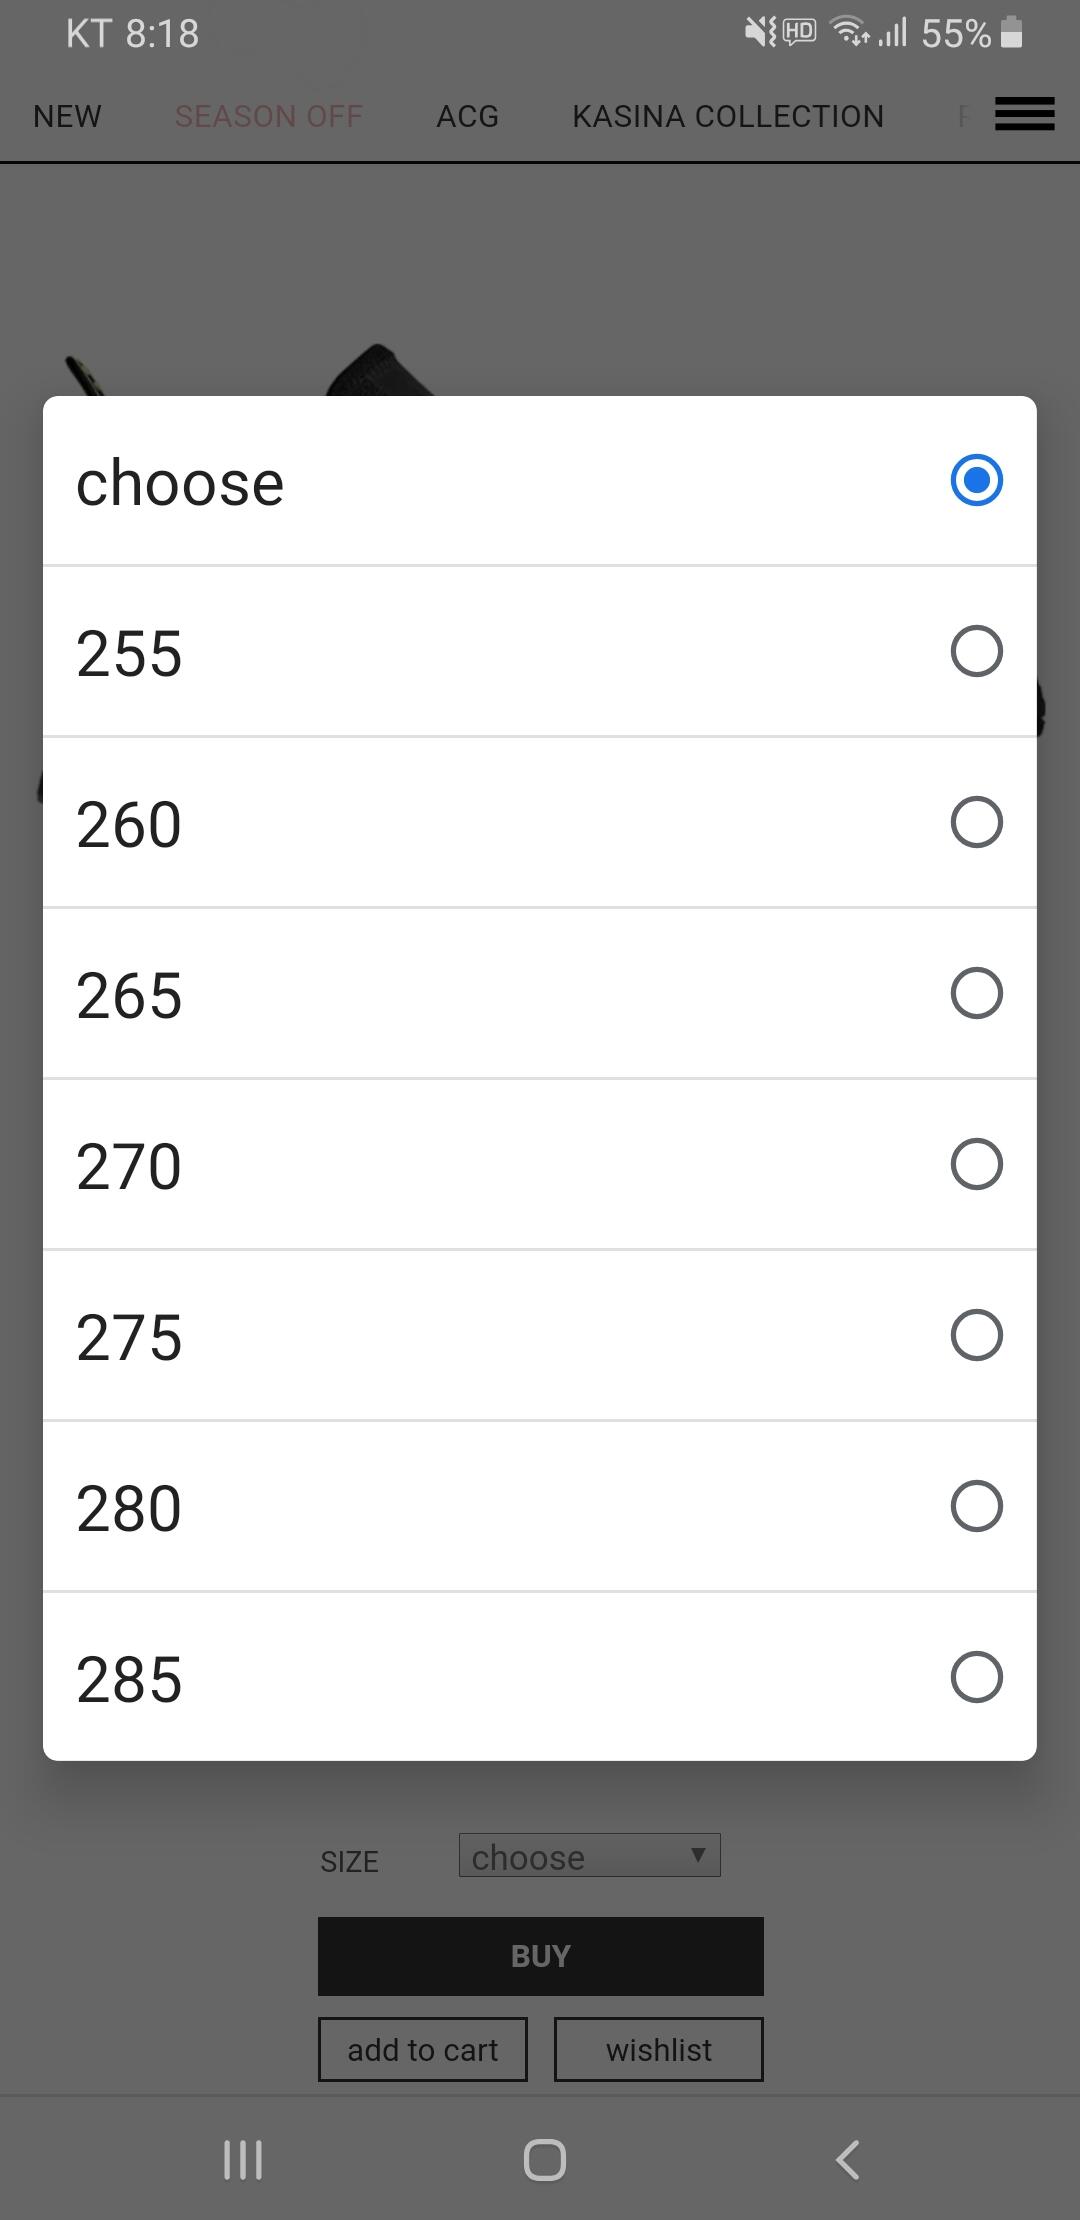
Task: Choose size 265 radio option
Action: point(976,993)
